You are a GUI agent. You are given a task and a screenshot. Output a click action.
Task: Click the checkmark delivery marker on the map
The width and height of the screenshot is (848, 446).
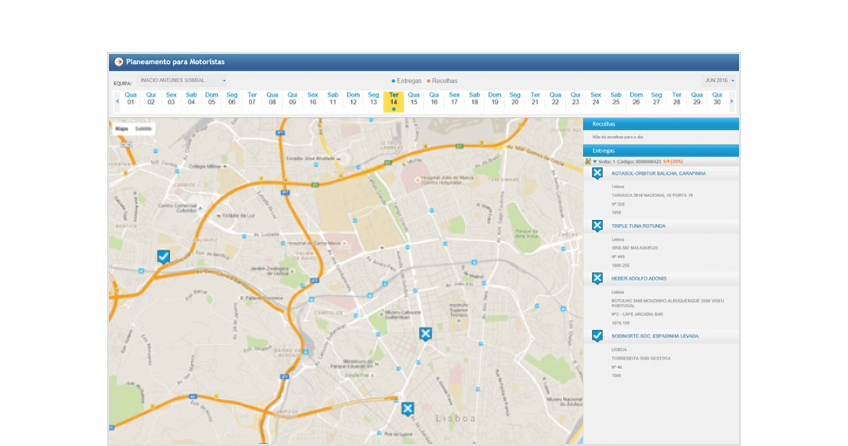163,257
